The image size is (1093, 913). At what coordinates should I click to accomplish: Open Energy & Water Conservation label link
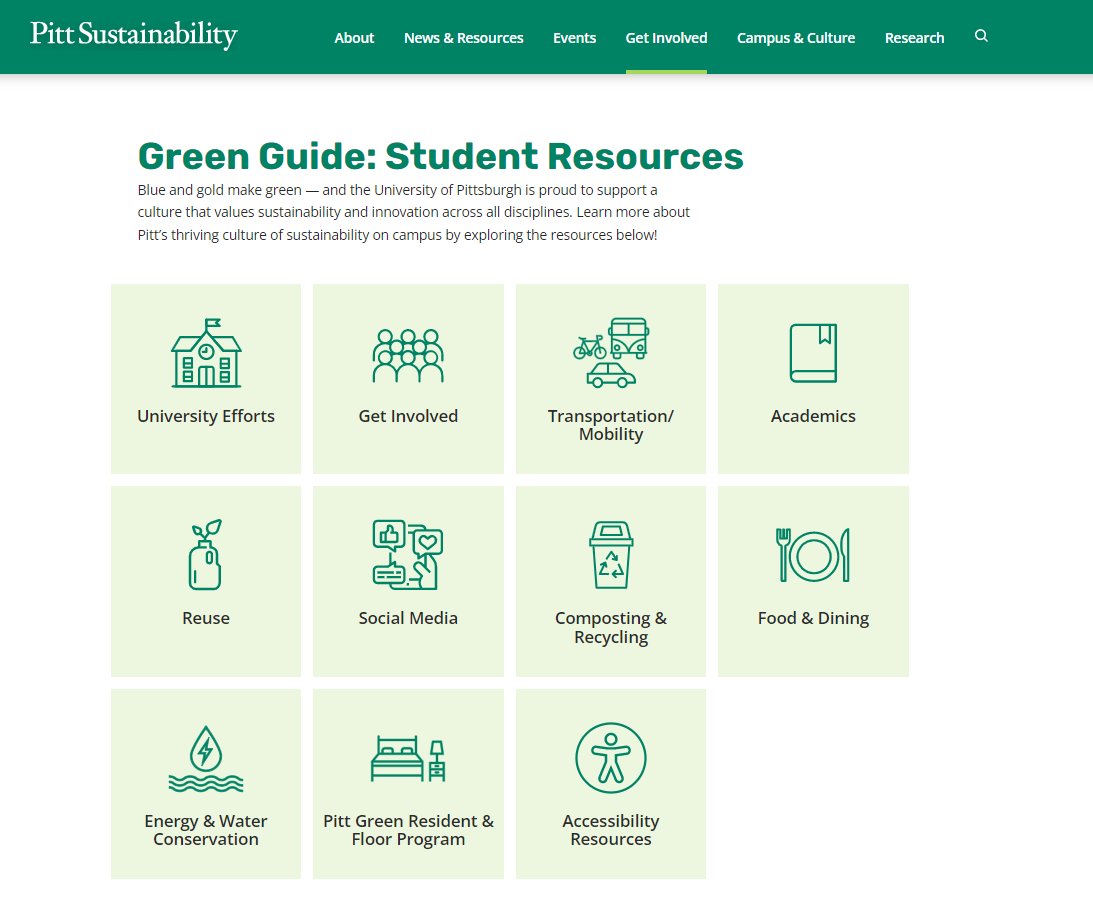(206, 830)
